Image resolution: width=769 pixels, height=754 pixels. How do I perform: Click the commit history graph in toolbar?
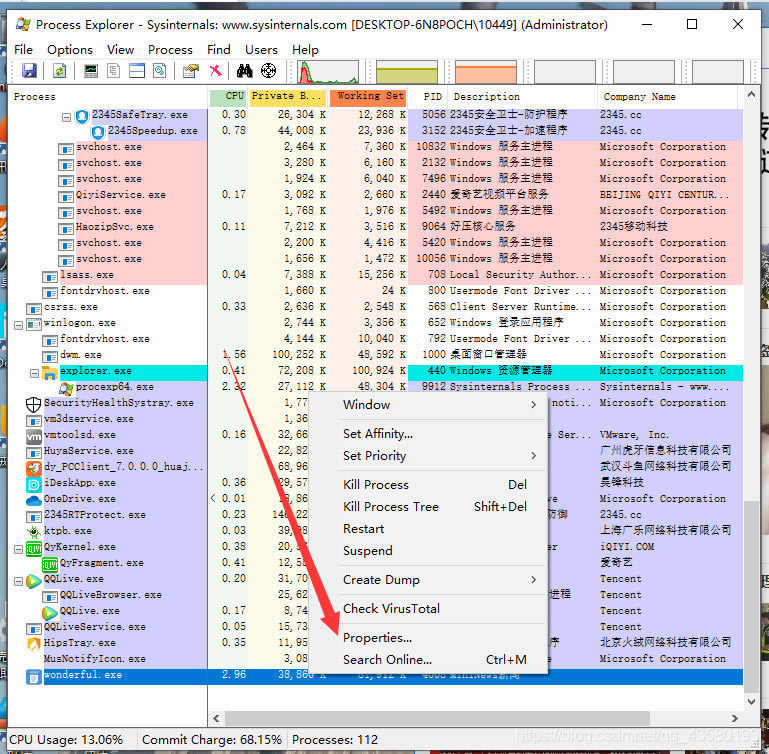[x=407, y=72]
